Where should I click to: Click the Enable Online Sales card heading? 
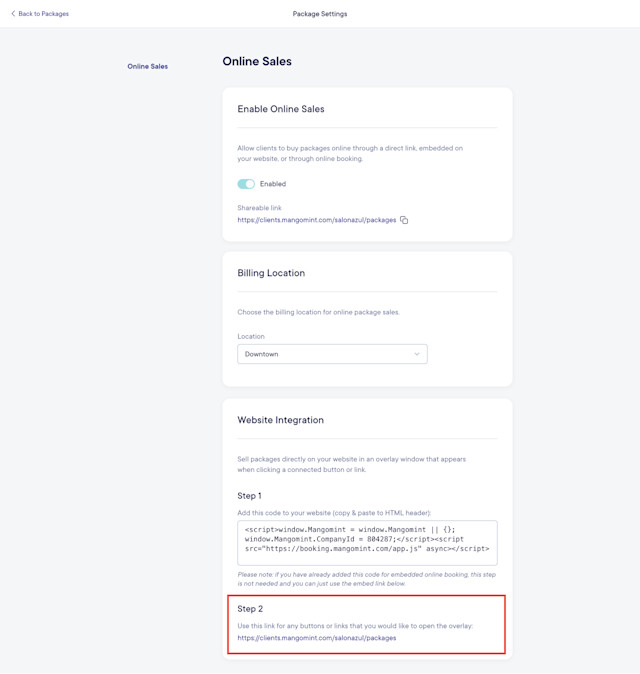point(281,109)
